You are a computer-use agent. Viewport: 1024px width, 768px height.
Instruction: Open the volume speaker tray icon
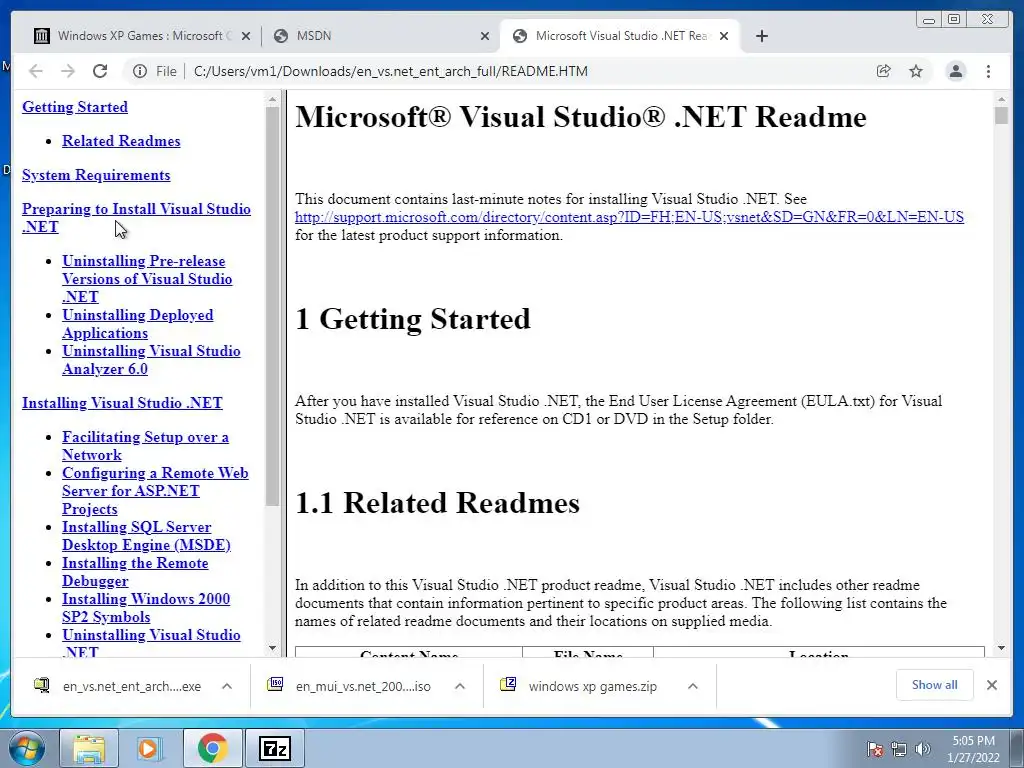[x=923, y=749]
